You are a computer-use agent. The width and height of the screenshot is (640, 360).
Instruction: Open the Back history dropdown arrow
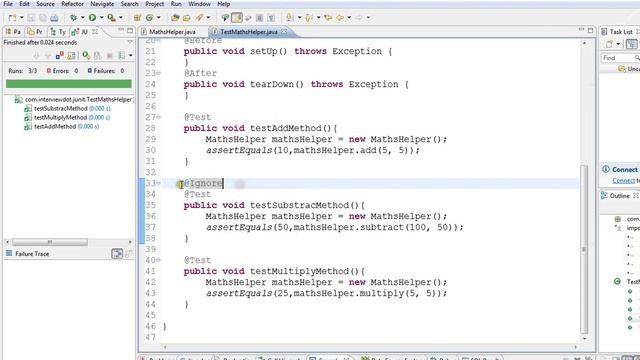tap(349, 18)
